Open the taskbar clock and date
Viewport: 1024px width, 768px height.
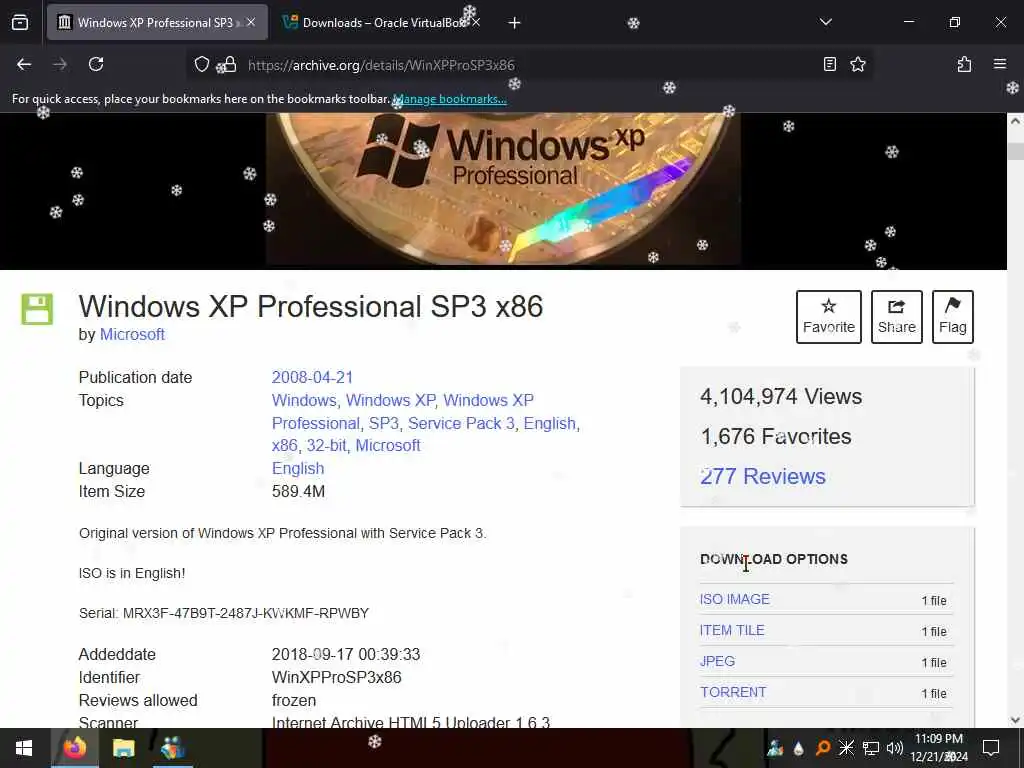click(x=939, y=748)
